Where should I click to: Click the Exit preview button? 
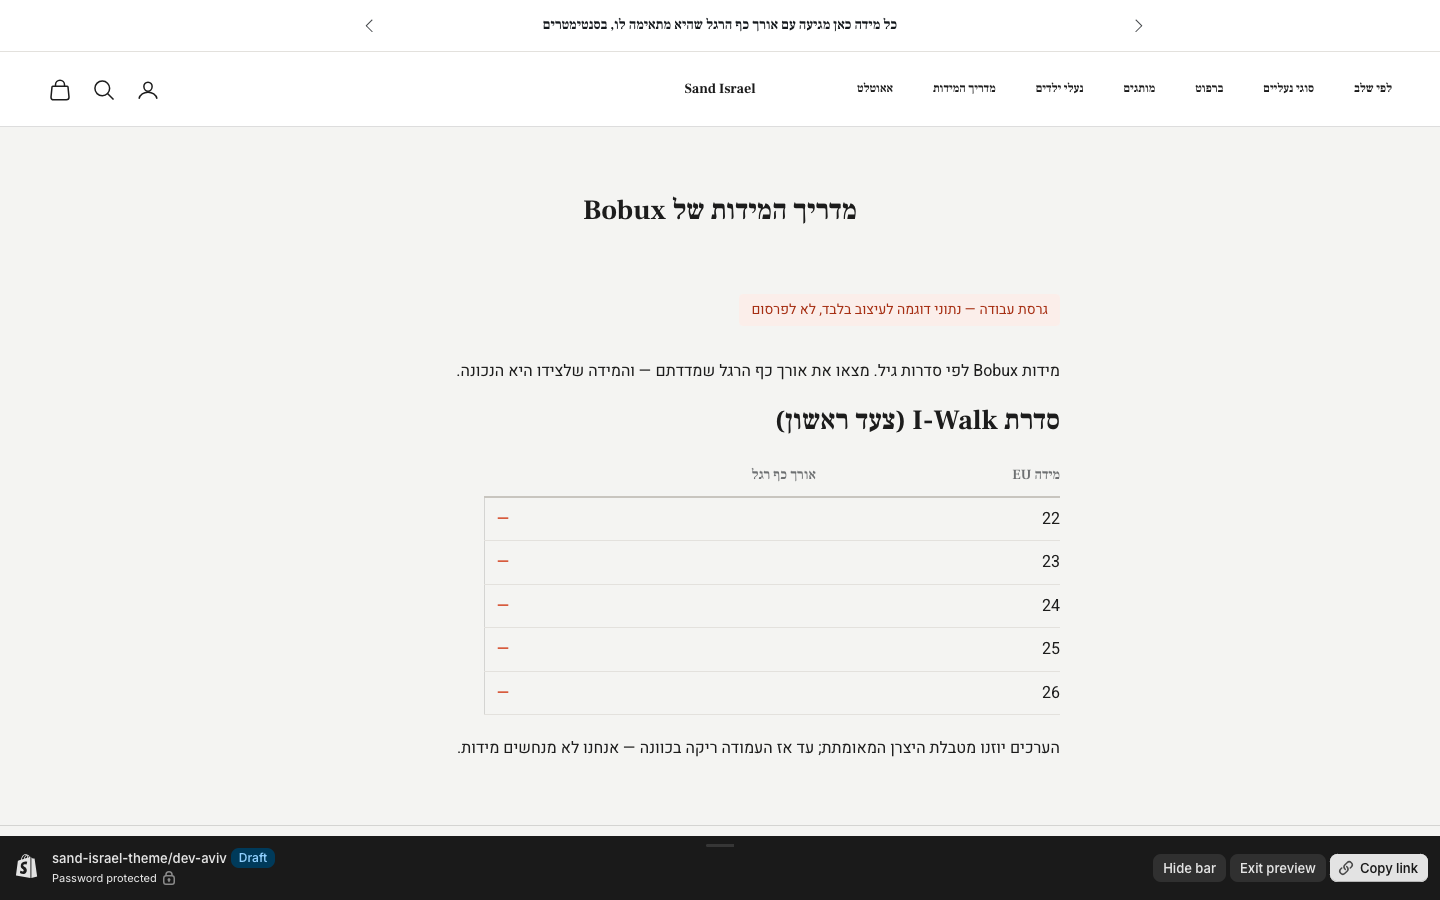[1278, 868]
